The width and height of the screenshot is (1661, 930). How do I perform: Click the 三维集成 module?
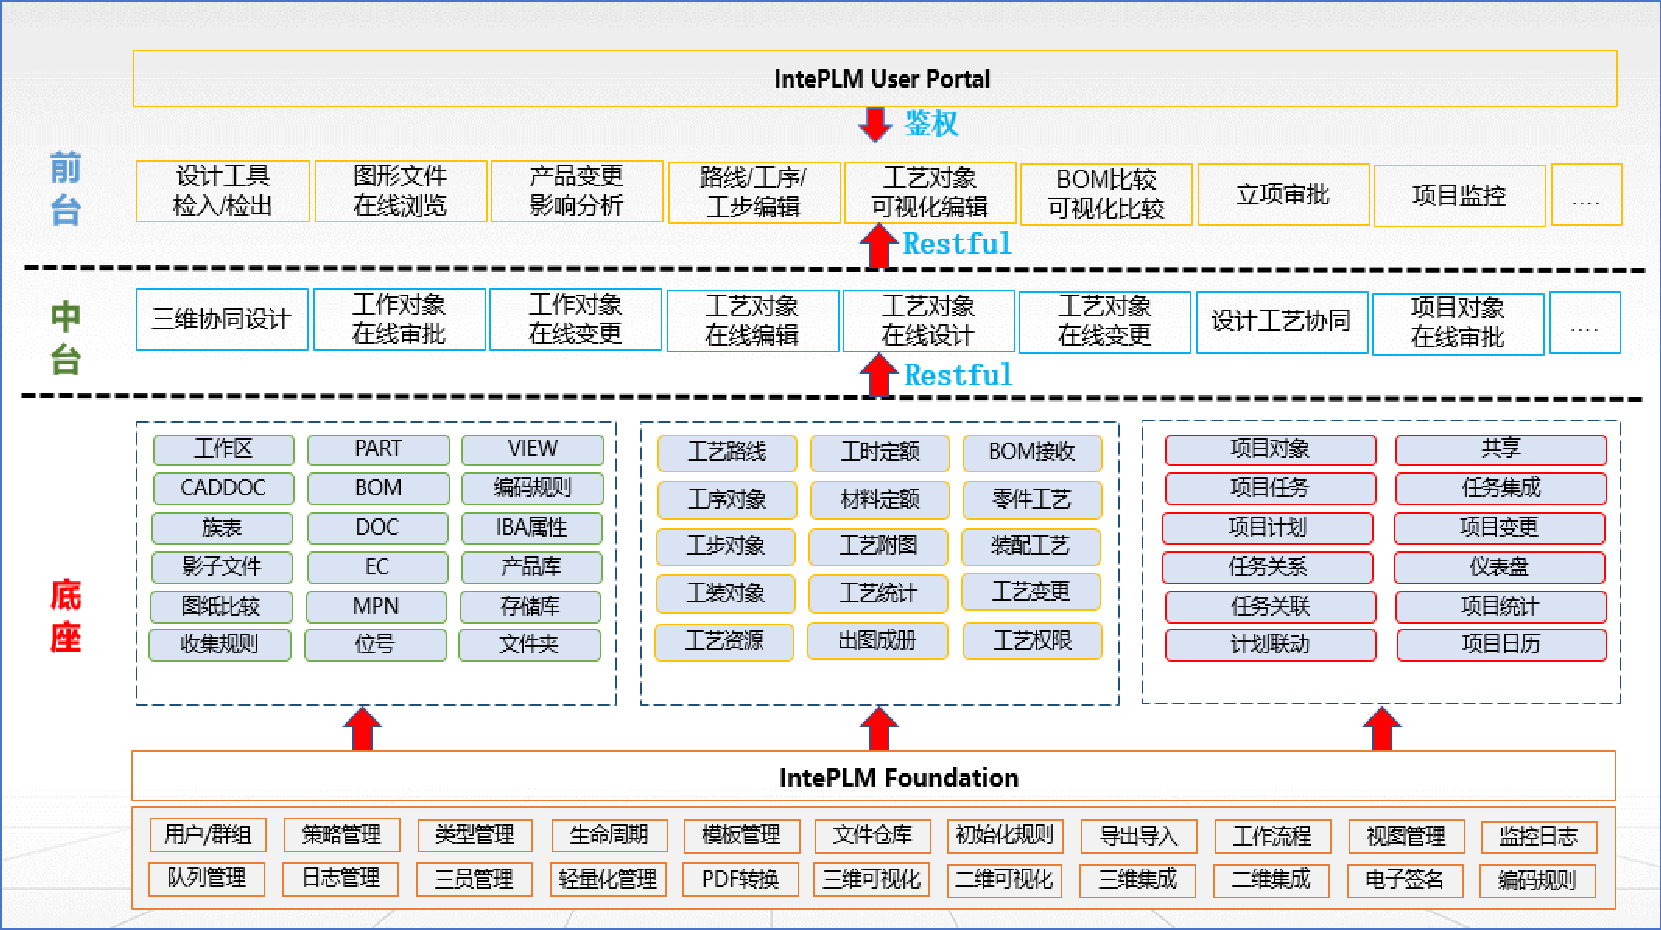tap(1138, 880)
